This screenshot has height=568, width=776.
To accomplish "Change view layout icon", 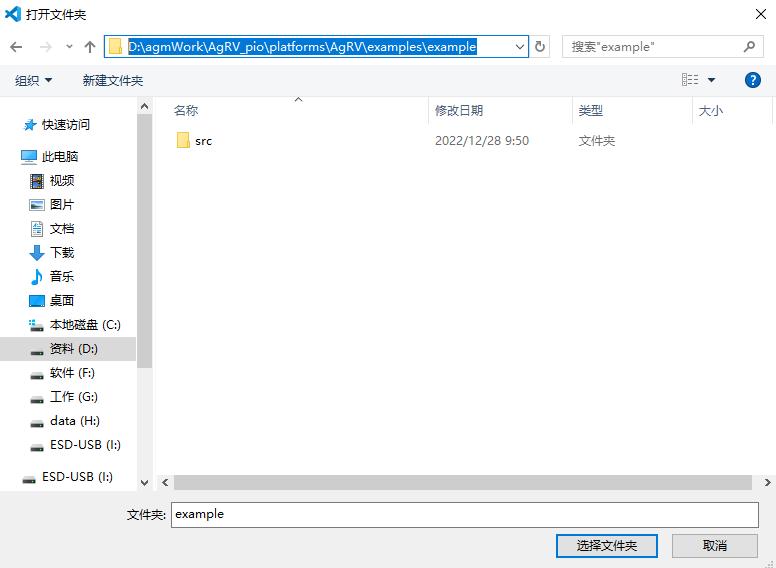I will click(x=690, y=80).
